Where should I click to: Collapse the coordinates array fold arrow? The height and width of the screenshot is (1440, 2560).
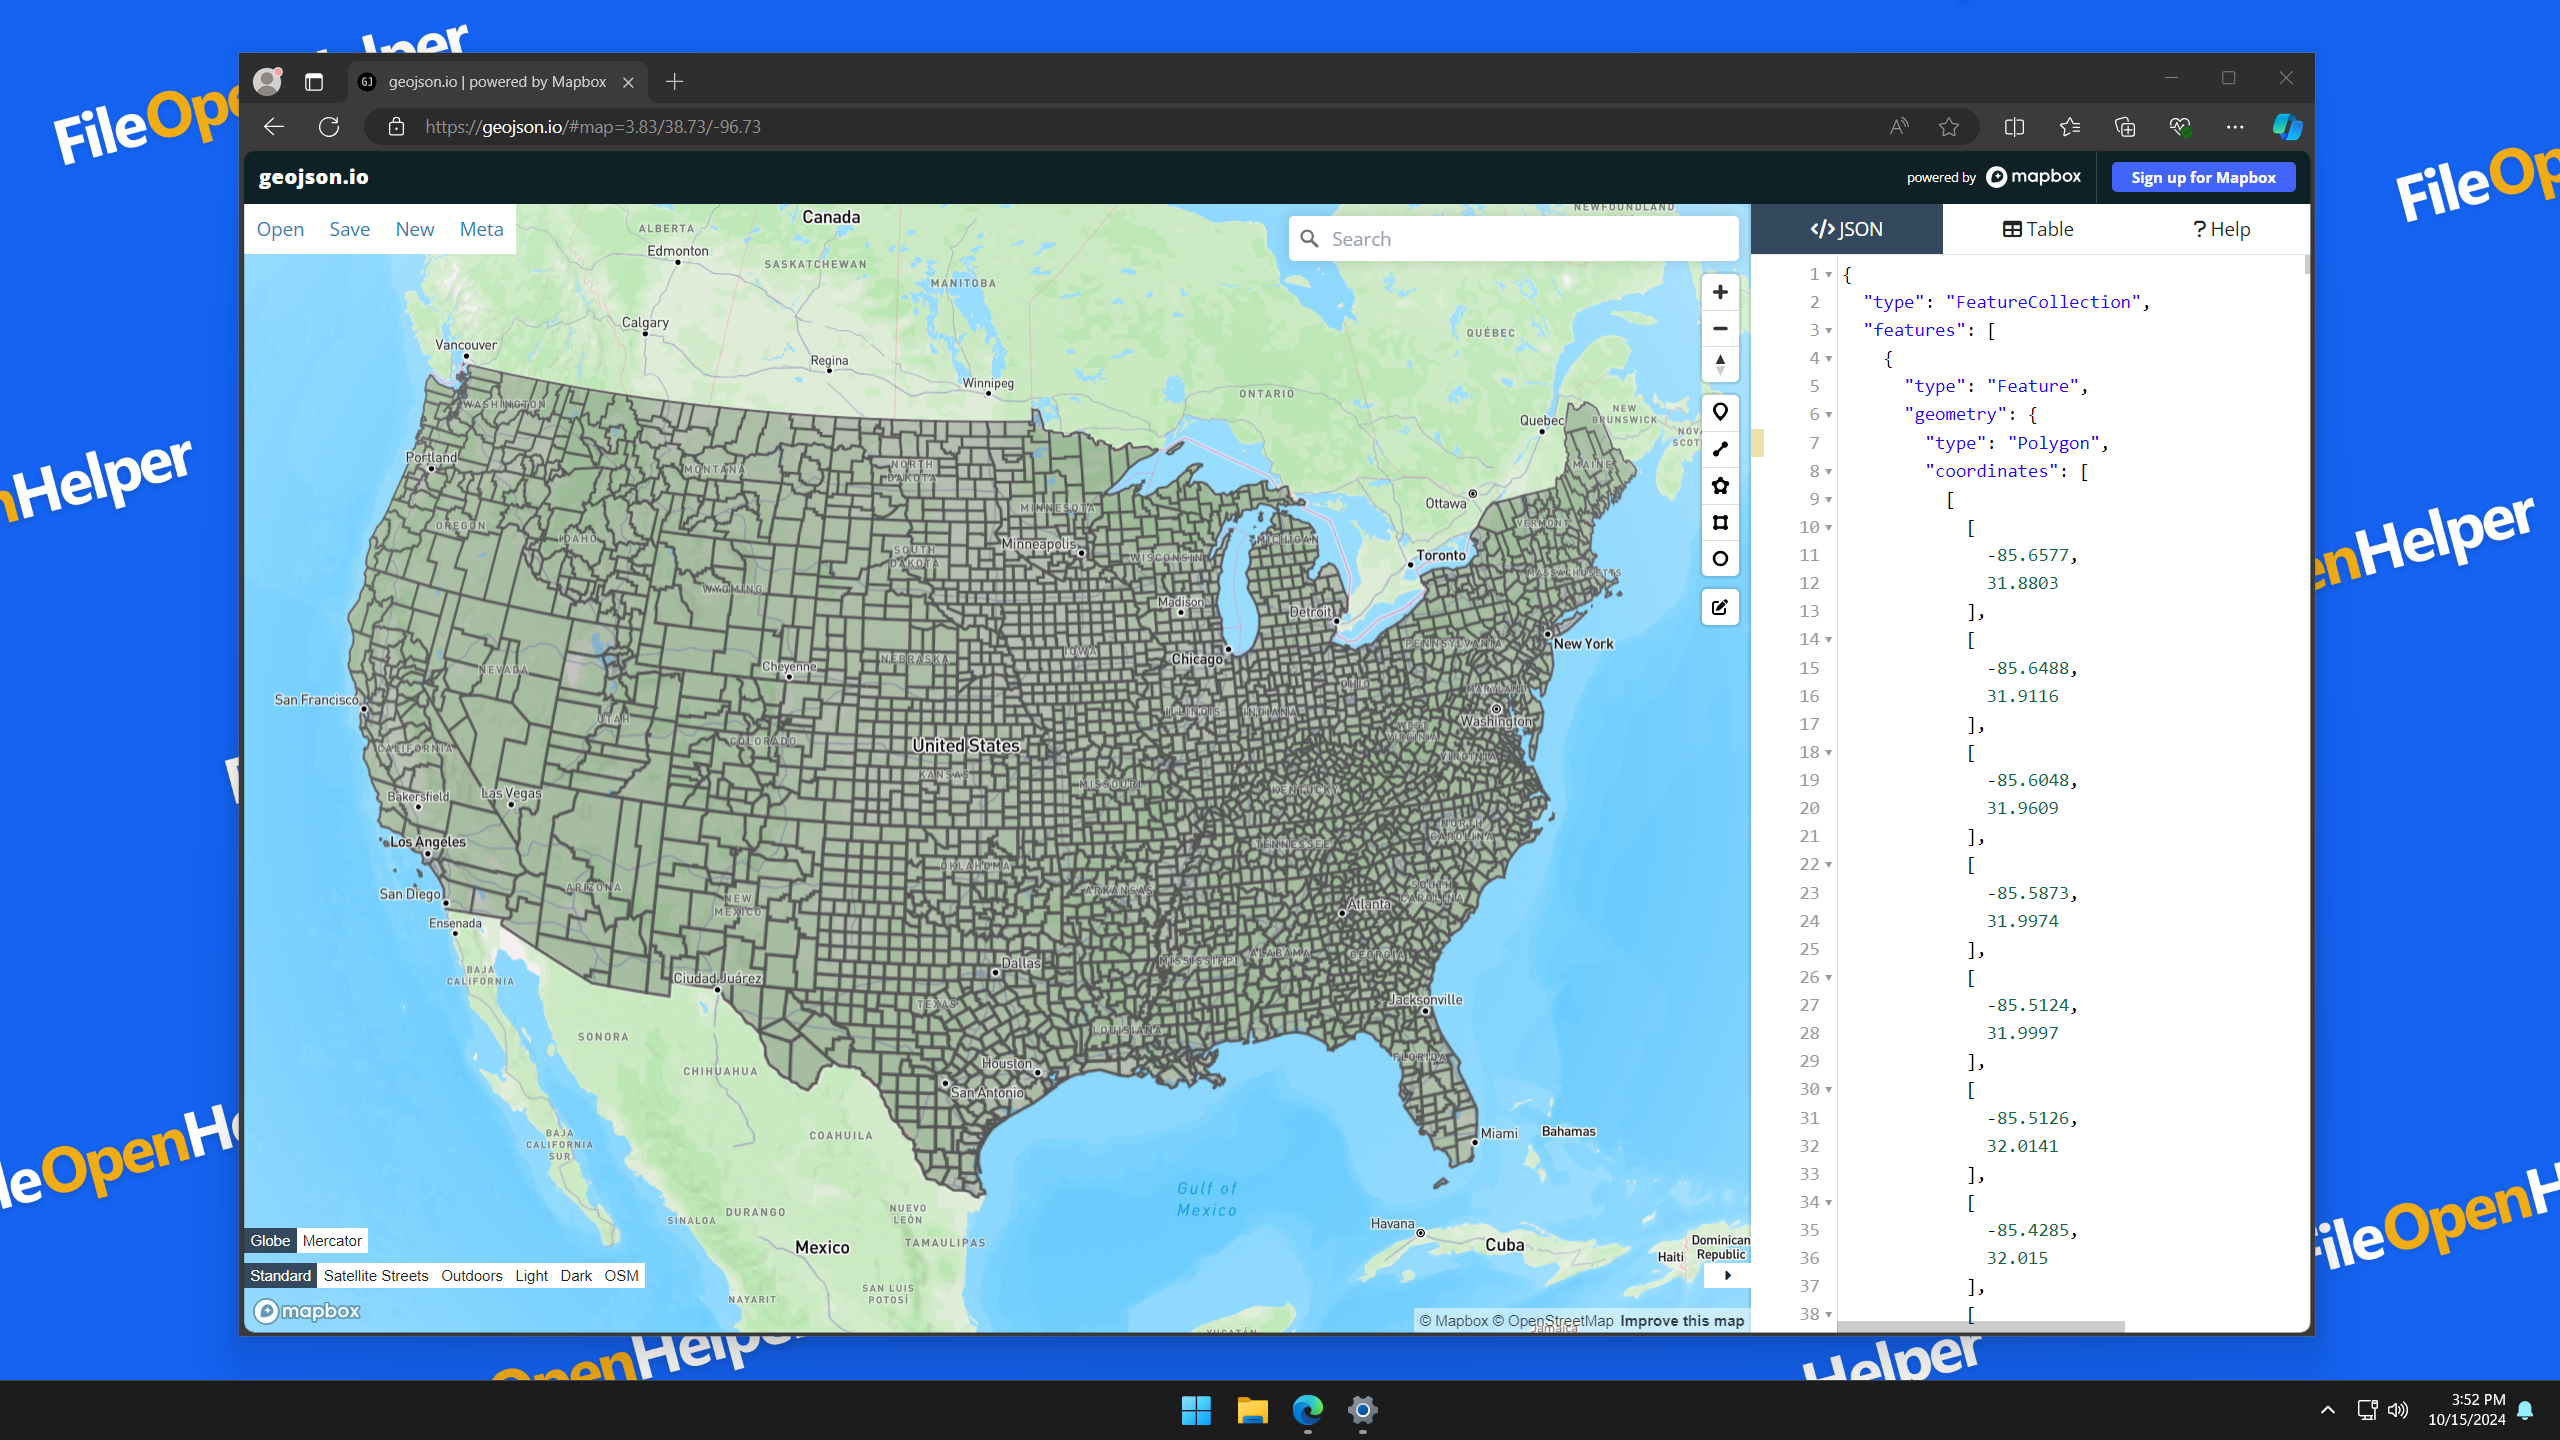pyautogui.click(x=1829, y=471)
